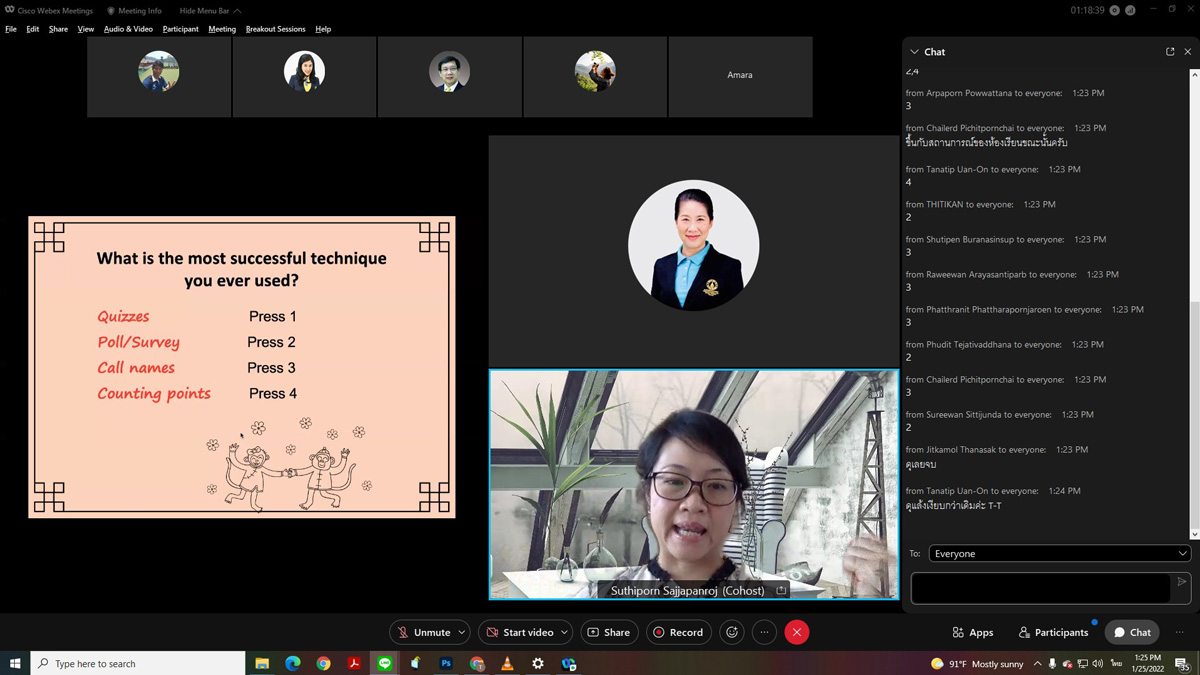Click the pin icon beside the speaker name
The width and height of the screenshot is (1200, 675).
click(781, 591)
